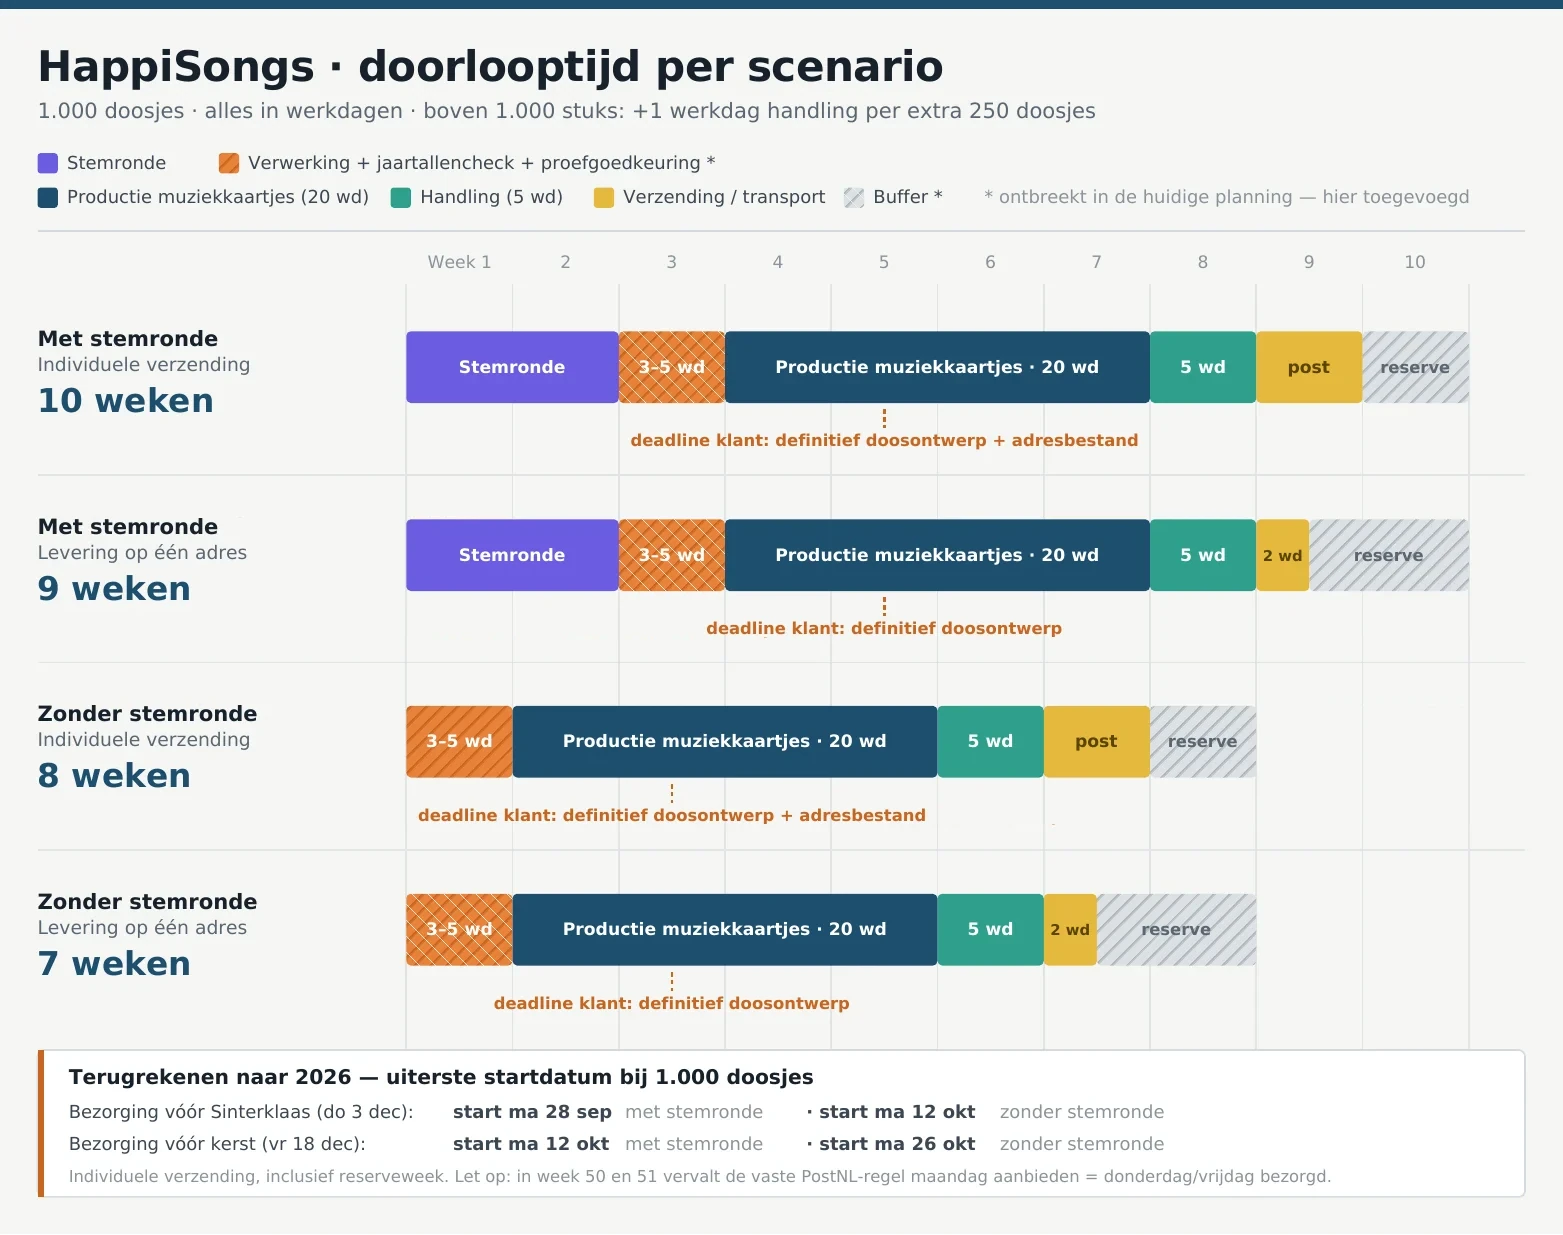Click "start ma 26 okt" in the kerst line
This screenshot has width=1563, height=1235.
coord(897,1144)
